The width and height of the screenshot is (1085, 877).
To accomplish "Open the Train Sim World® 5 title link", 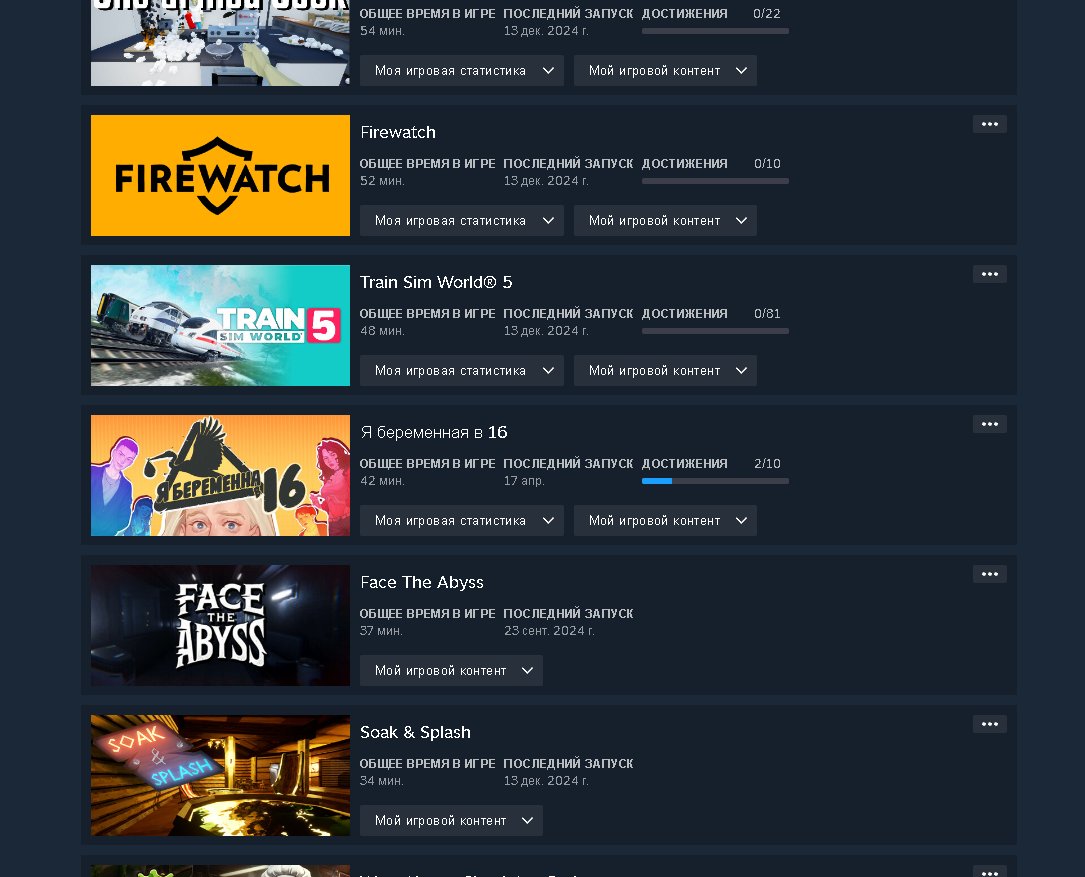I will coord(436,282).
